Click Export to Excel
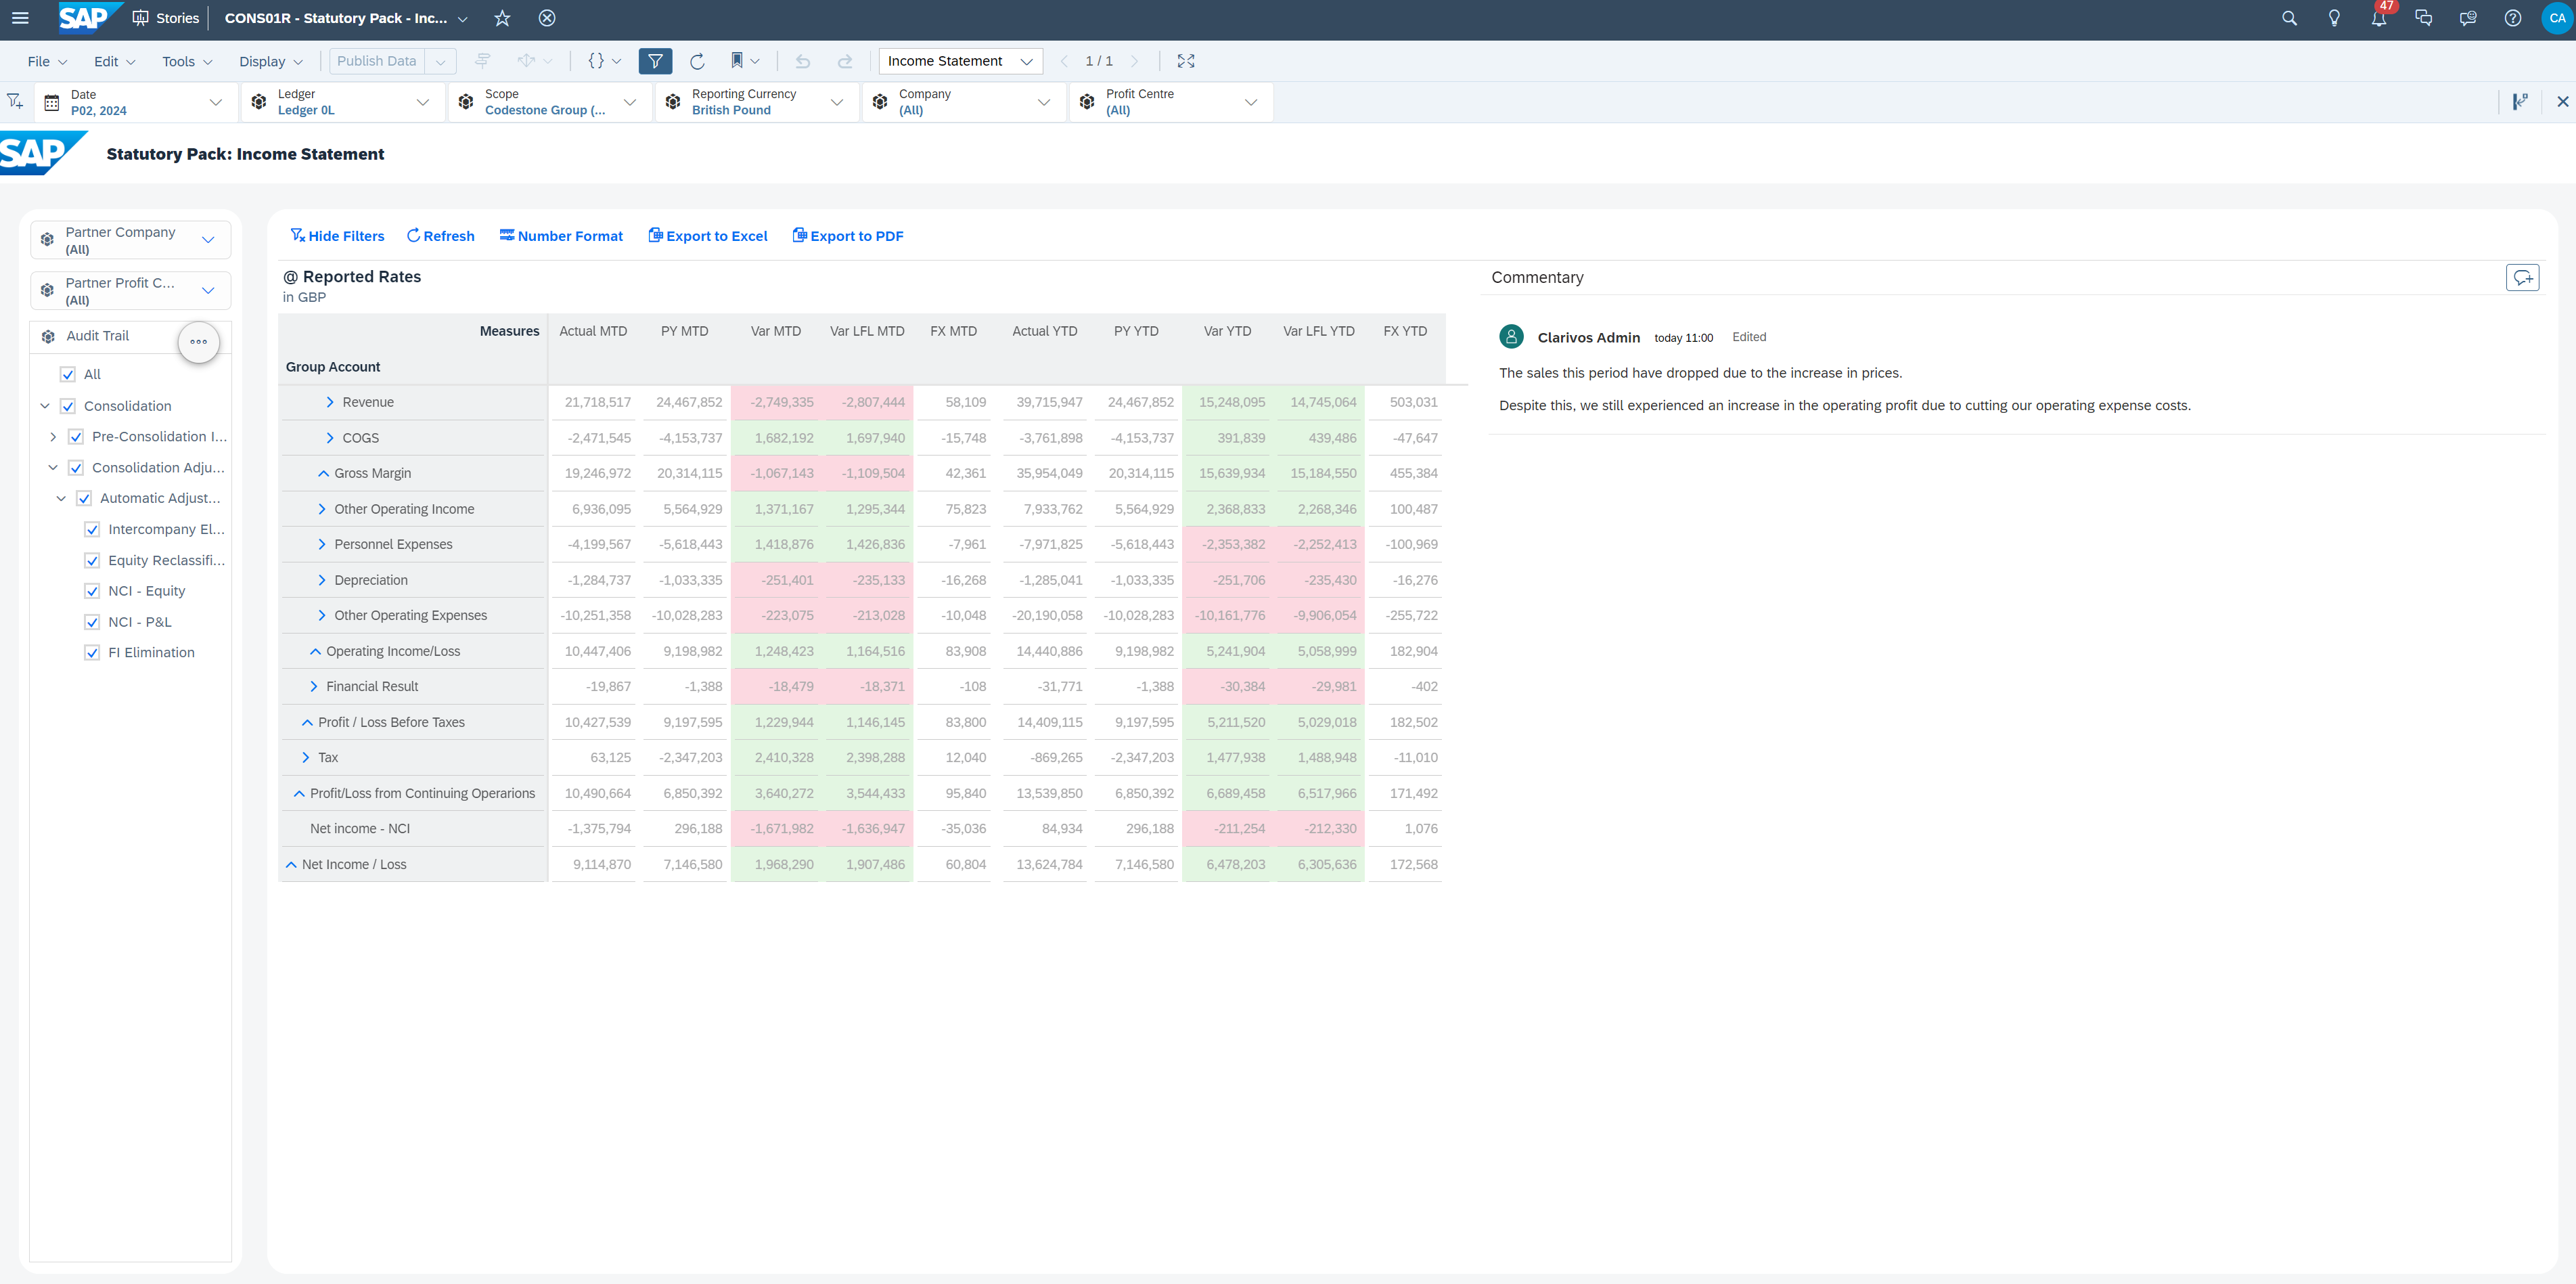The height and width of the screenshot is (1284, 2576). point(708,236)
